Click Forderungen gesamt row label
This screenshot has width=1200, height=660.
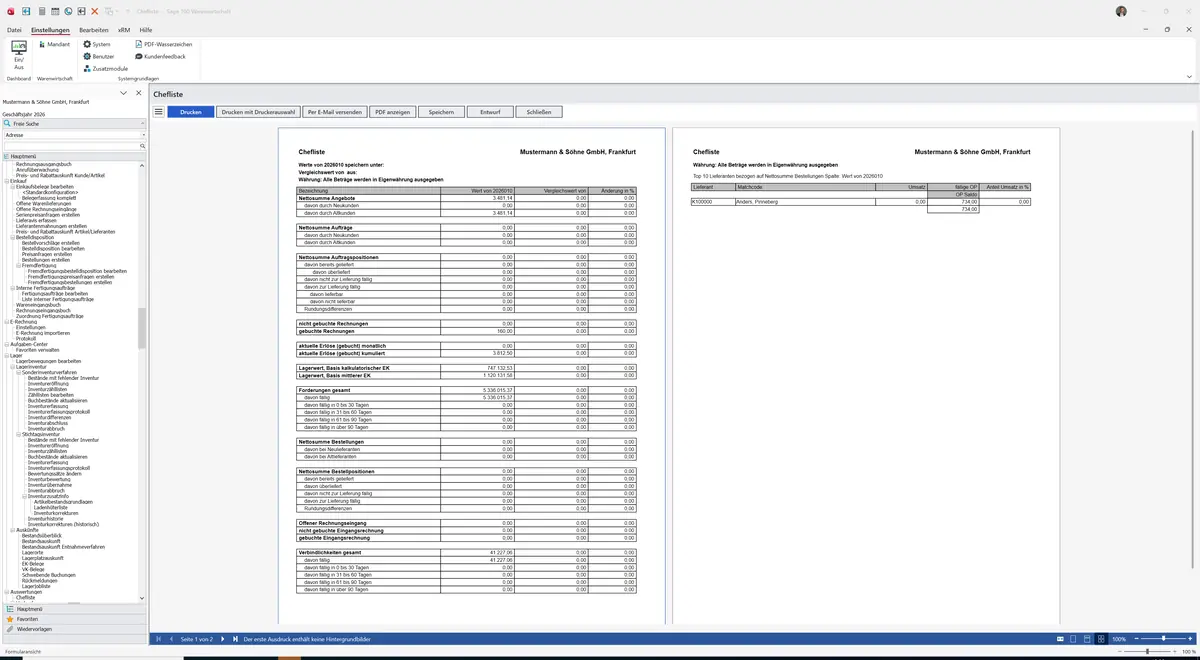324,389
